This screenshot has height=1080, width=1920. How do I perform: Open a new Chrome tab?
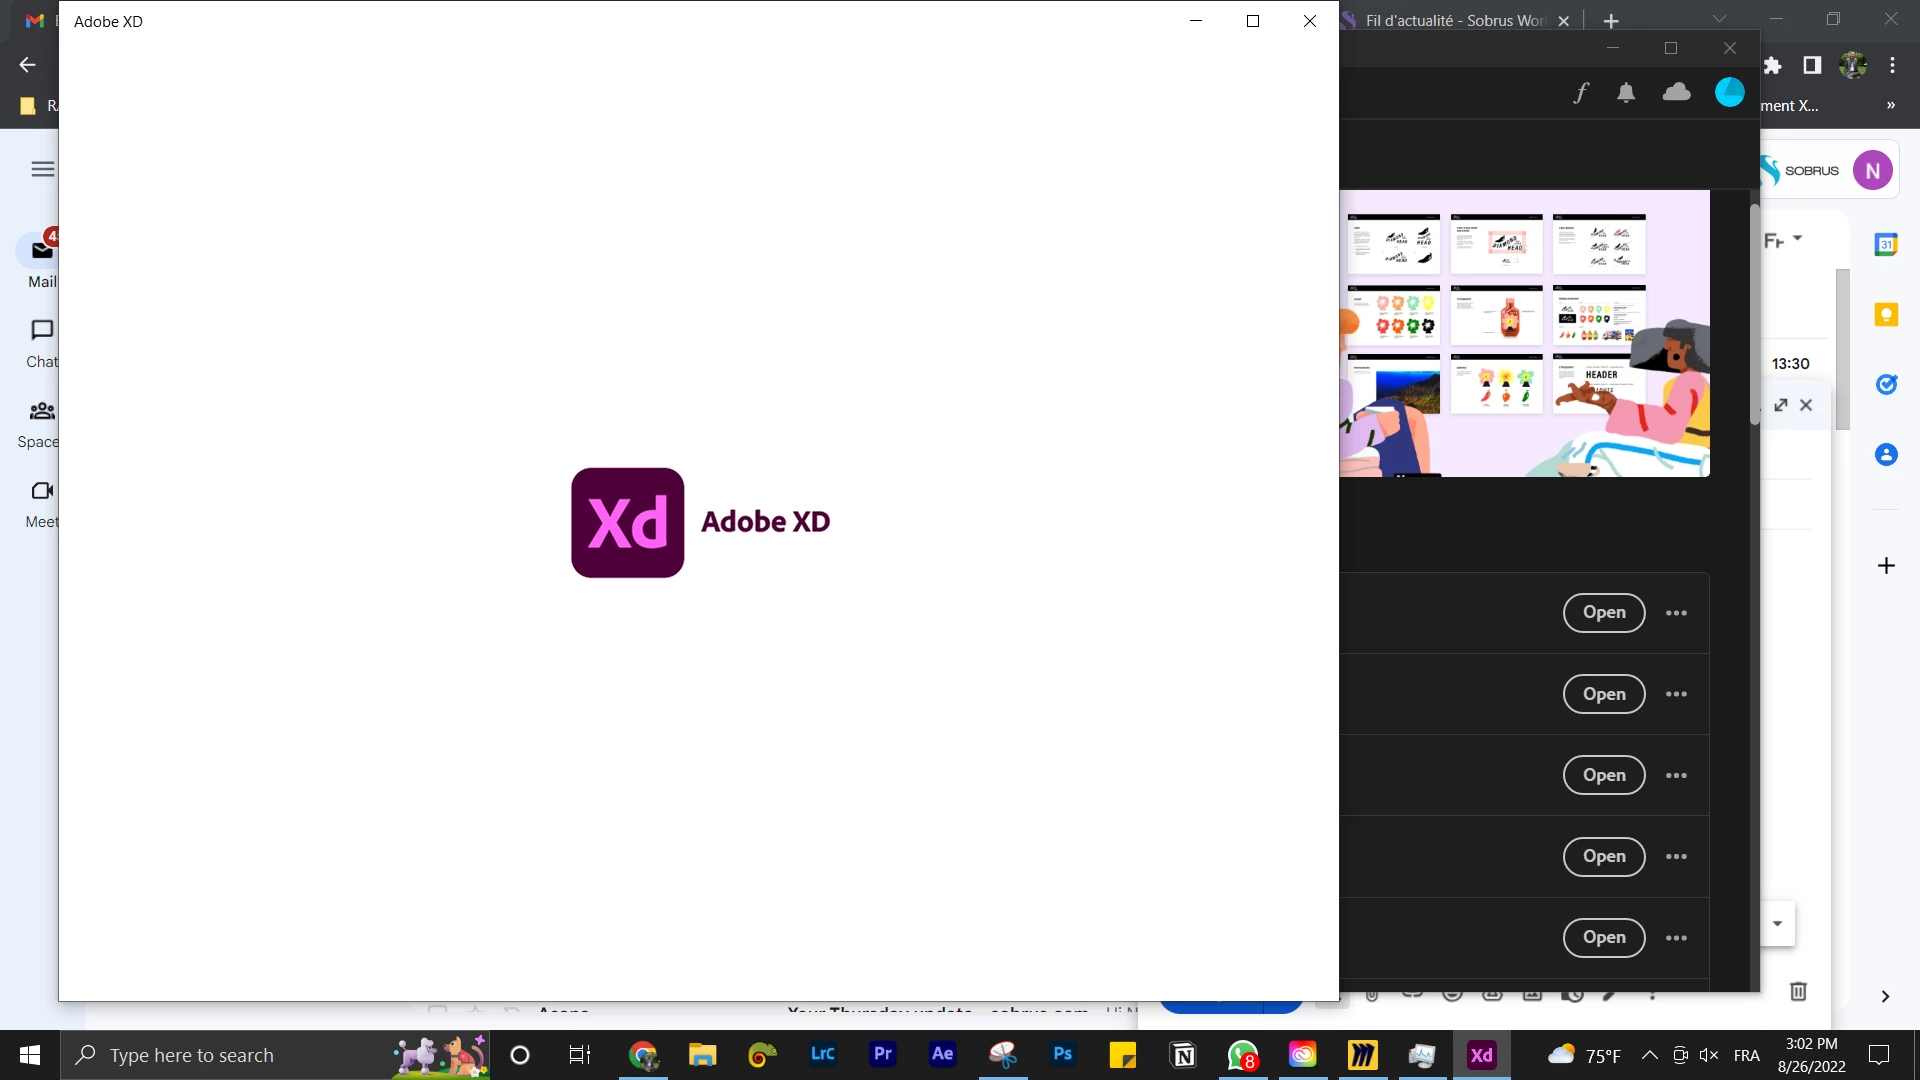pos(1611,20)
